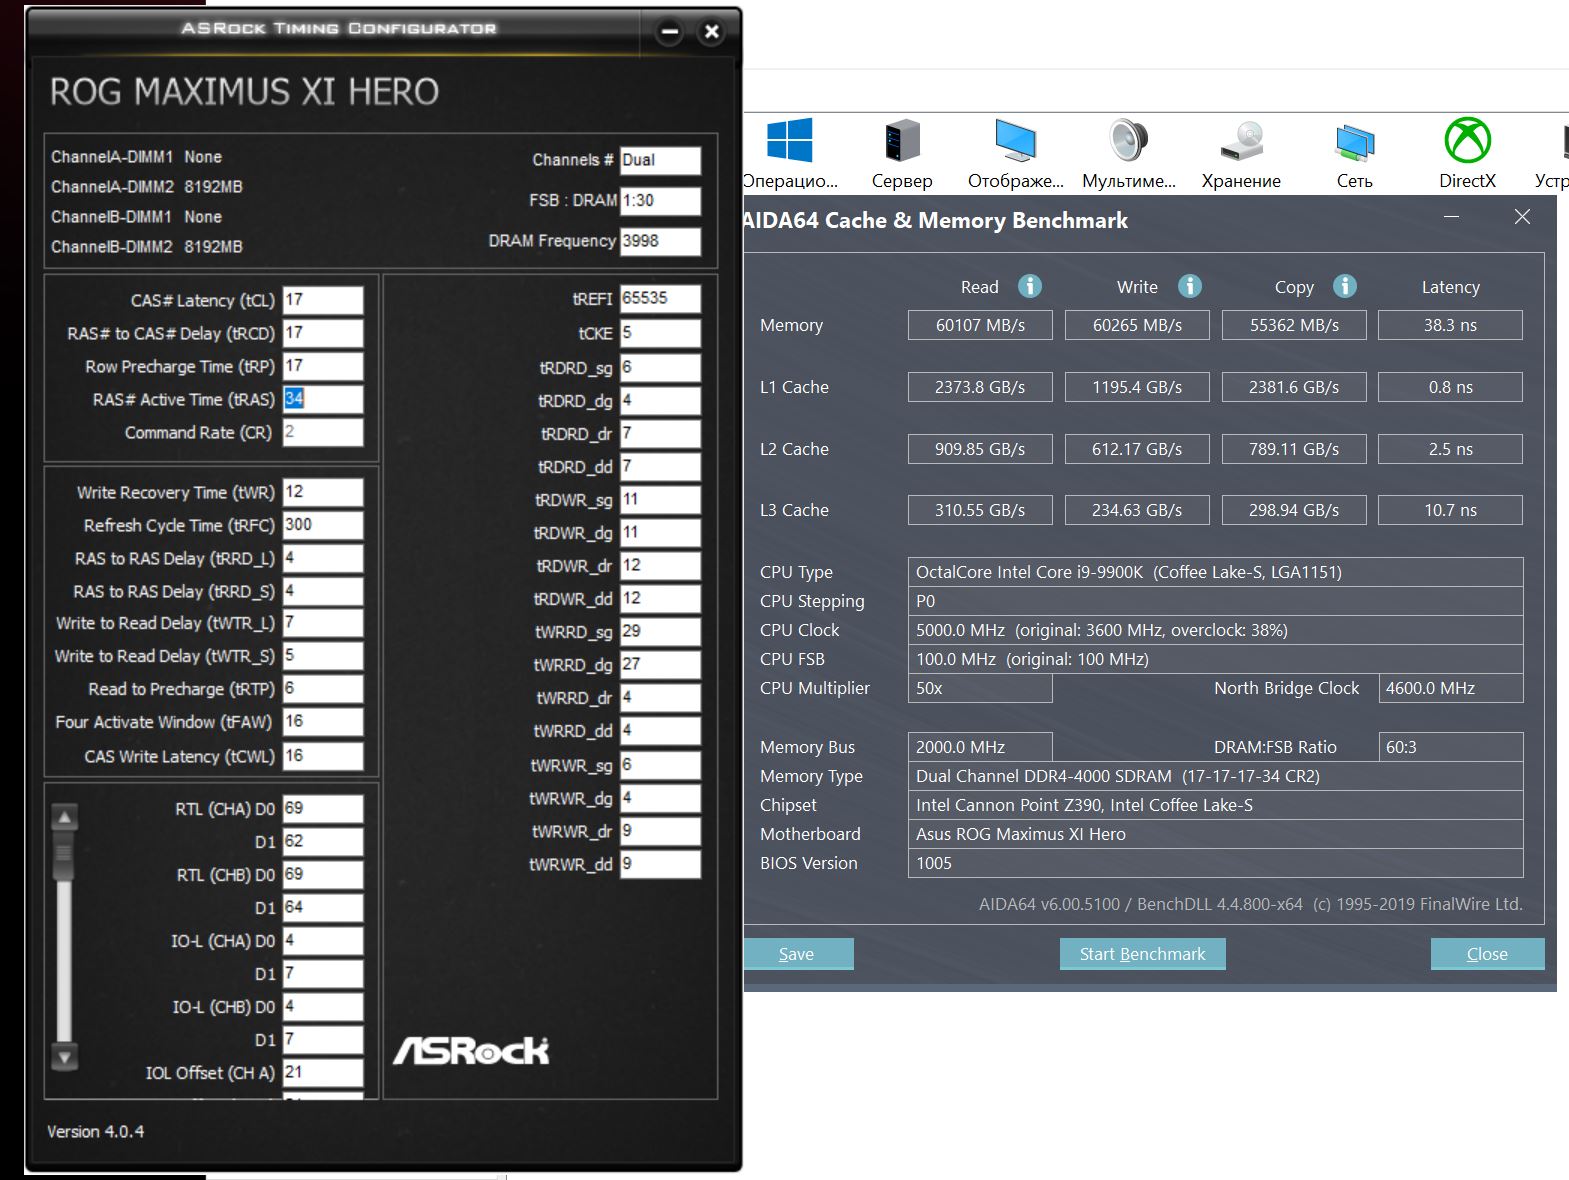
Task: Click the L1 Cache Read value 2373.8 GB/s
Action: [980, 387]
